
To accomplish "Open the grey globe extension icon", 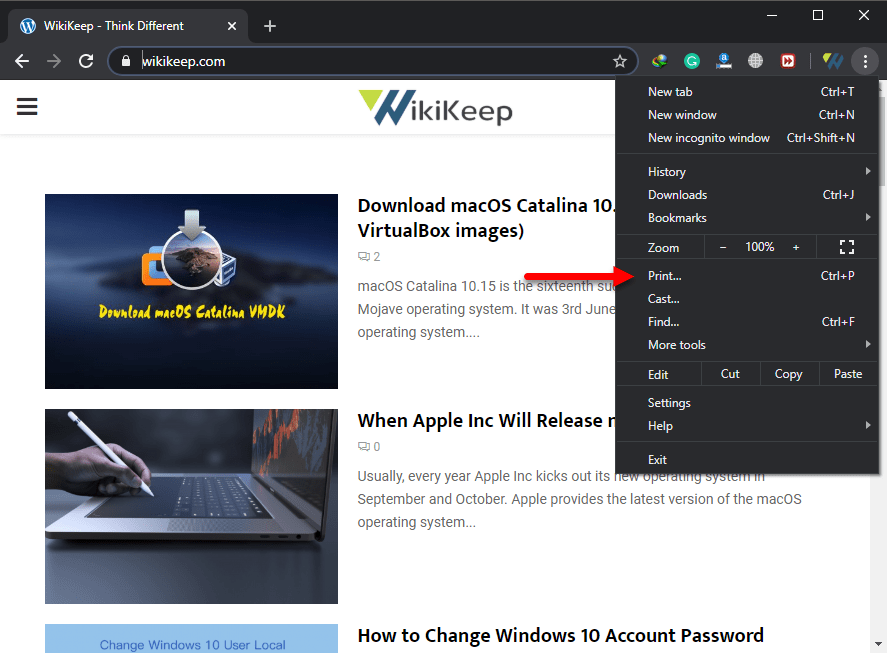I will point(755,61).
